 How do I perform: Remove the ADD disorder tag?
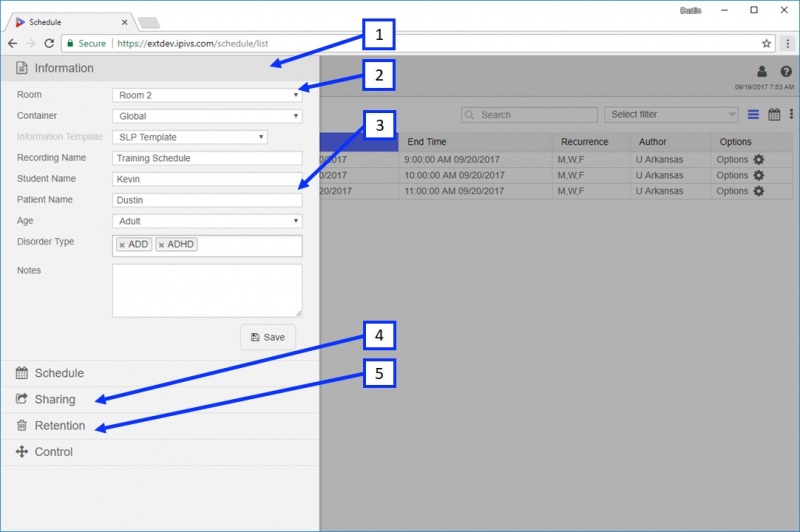pos(122,245)
